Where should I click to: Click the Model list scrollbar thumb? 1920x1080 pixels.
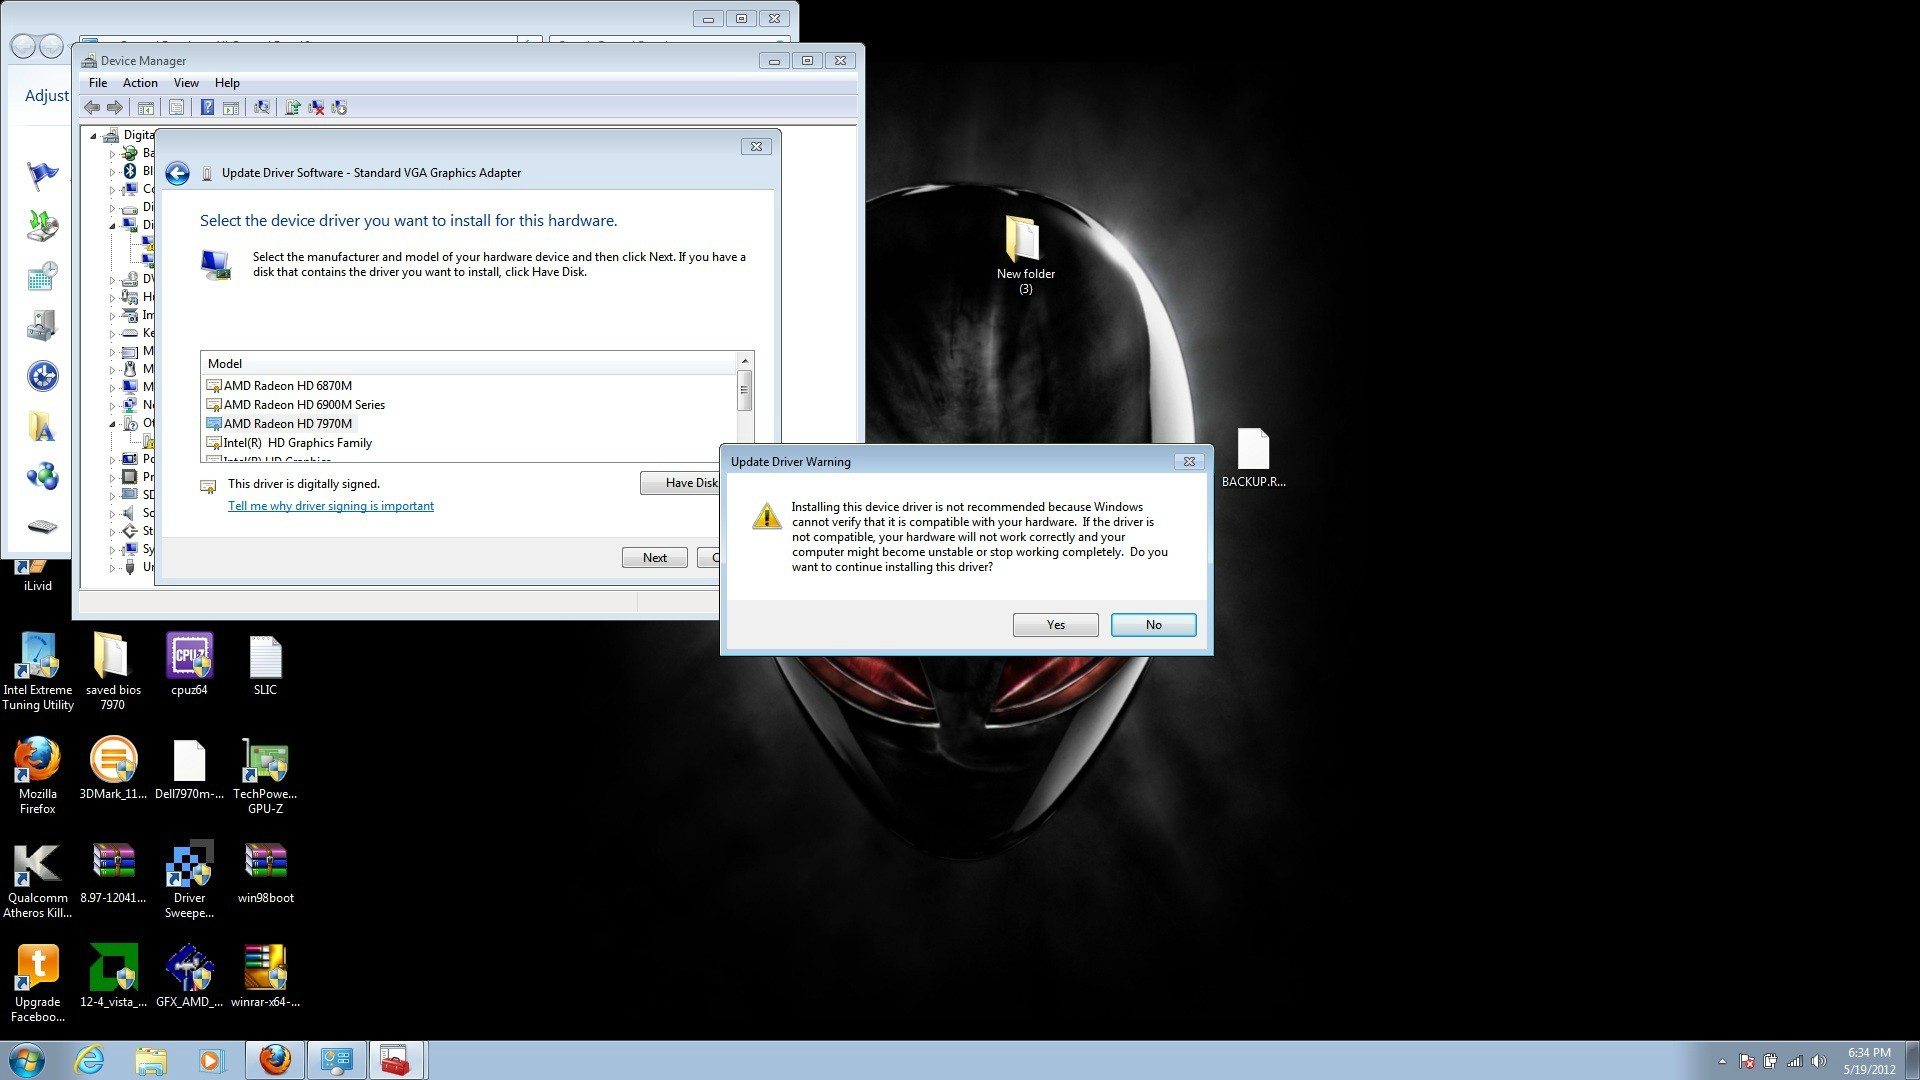coord(745,390)
